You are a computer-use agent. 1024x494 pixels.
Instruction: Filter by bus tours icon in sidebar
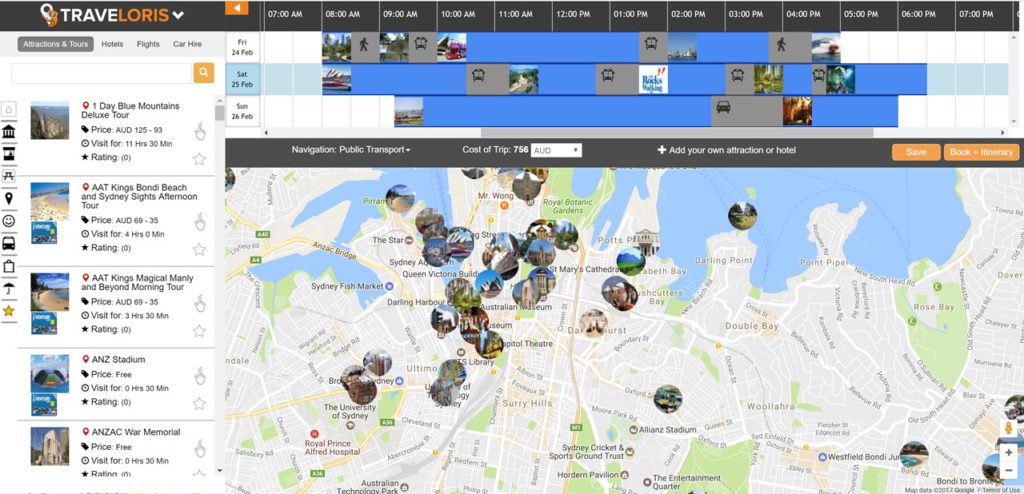click(8, 243)
